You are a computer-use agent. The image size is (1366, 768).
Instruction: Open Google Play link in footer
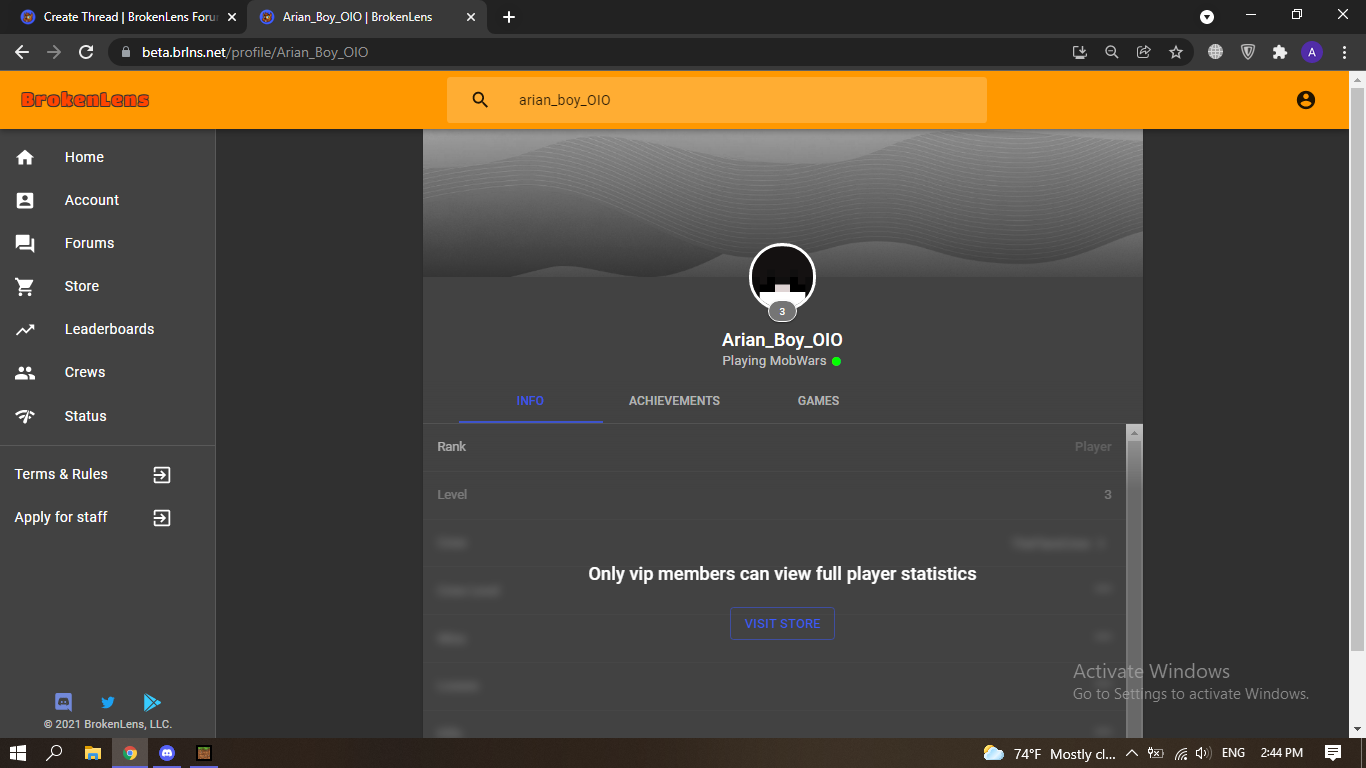click(x=152, y=702)
